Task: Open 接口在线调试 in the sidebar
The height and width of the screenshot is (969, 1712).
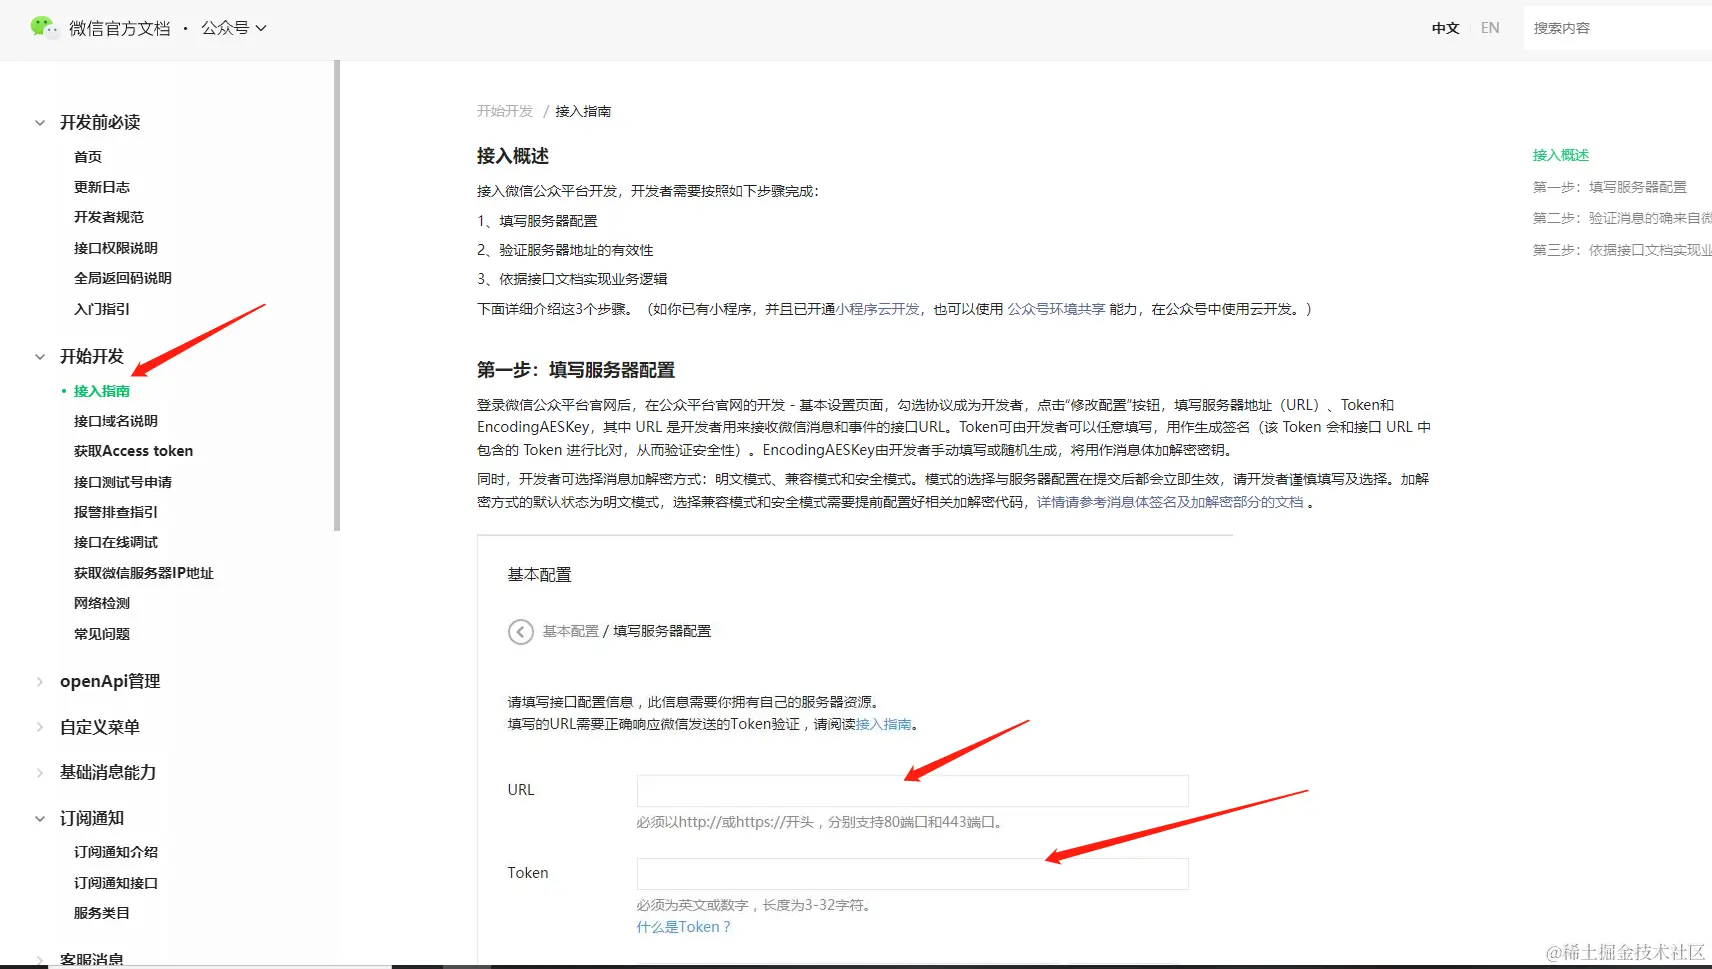Action: coord(116,542)
